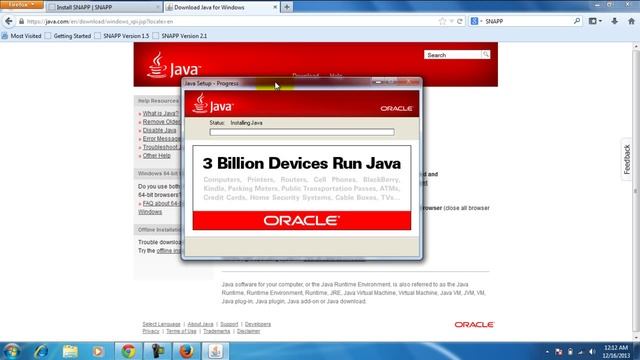Open the Firefox downloads arrow

(x=614, y=21)
